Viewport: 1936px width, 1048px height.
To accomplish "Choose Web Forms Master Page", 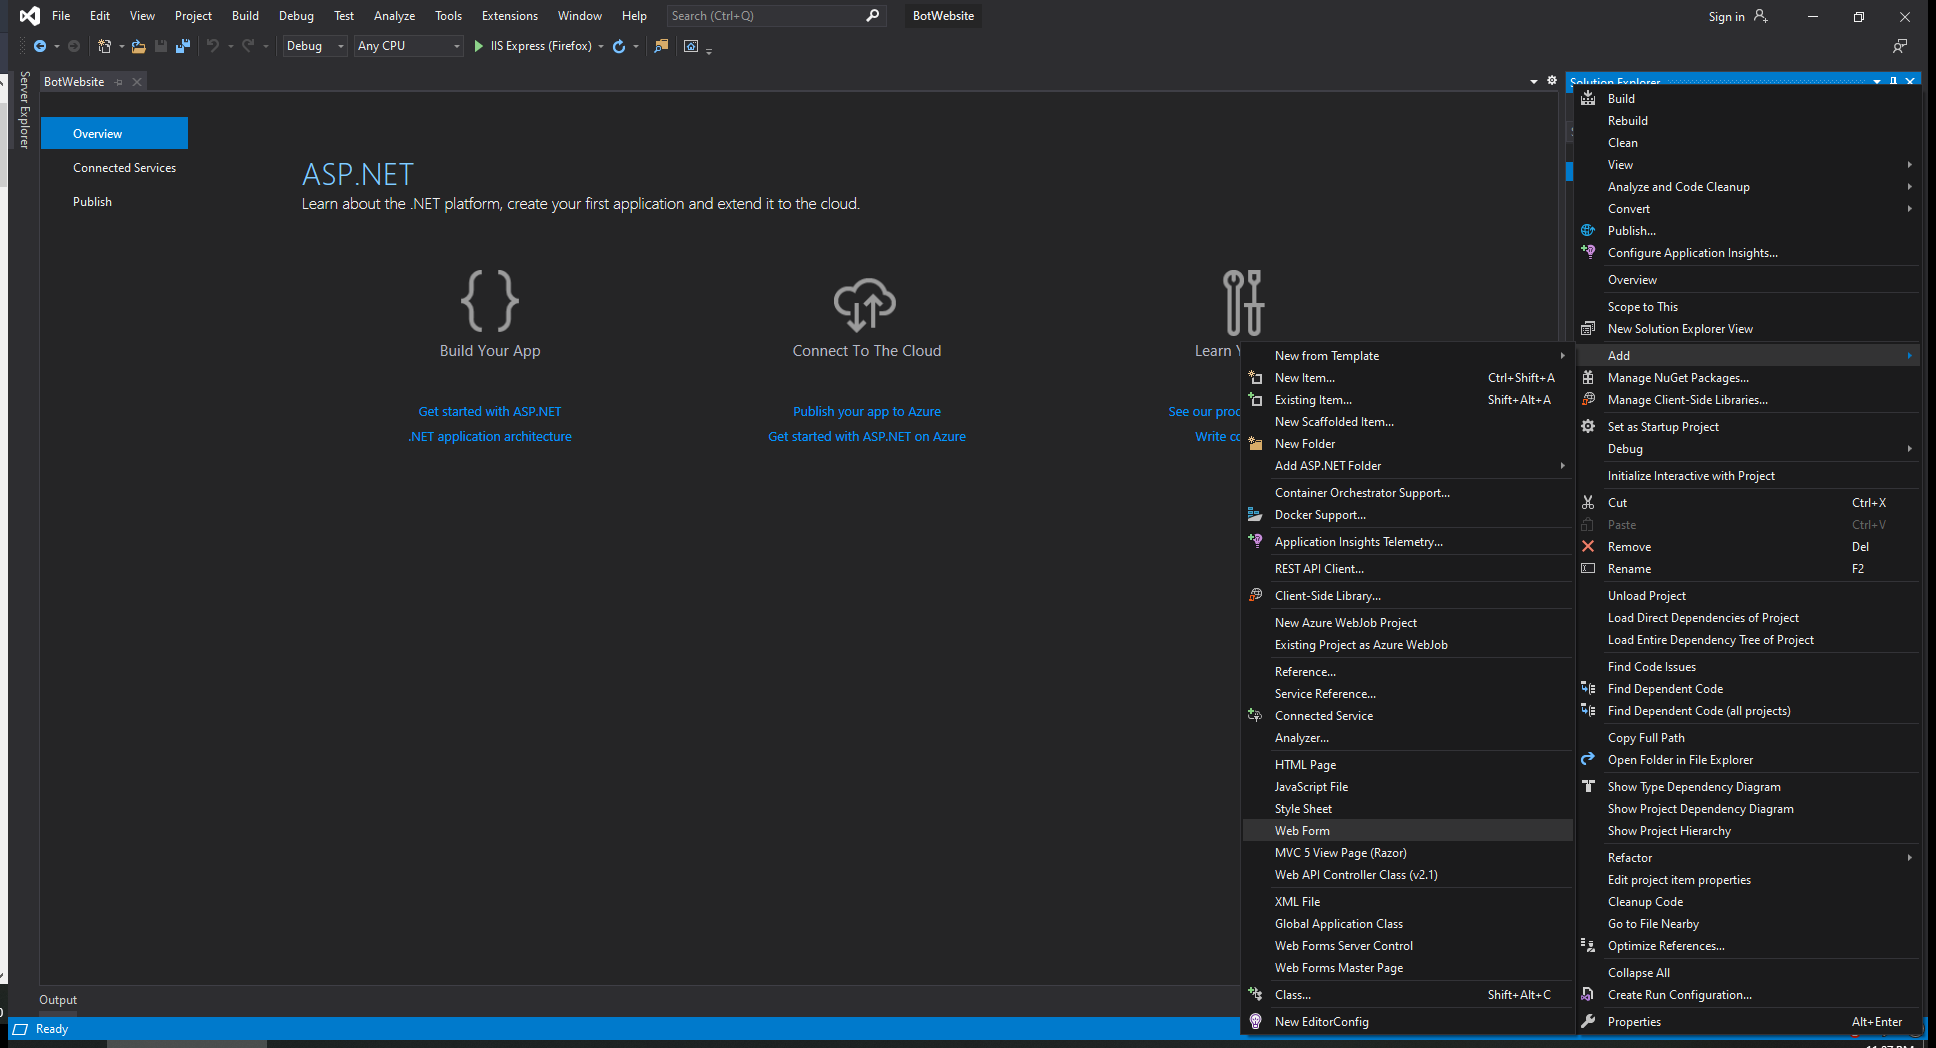I will pos(1407,968).
